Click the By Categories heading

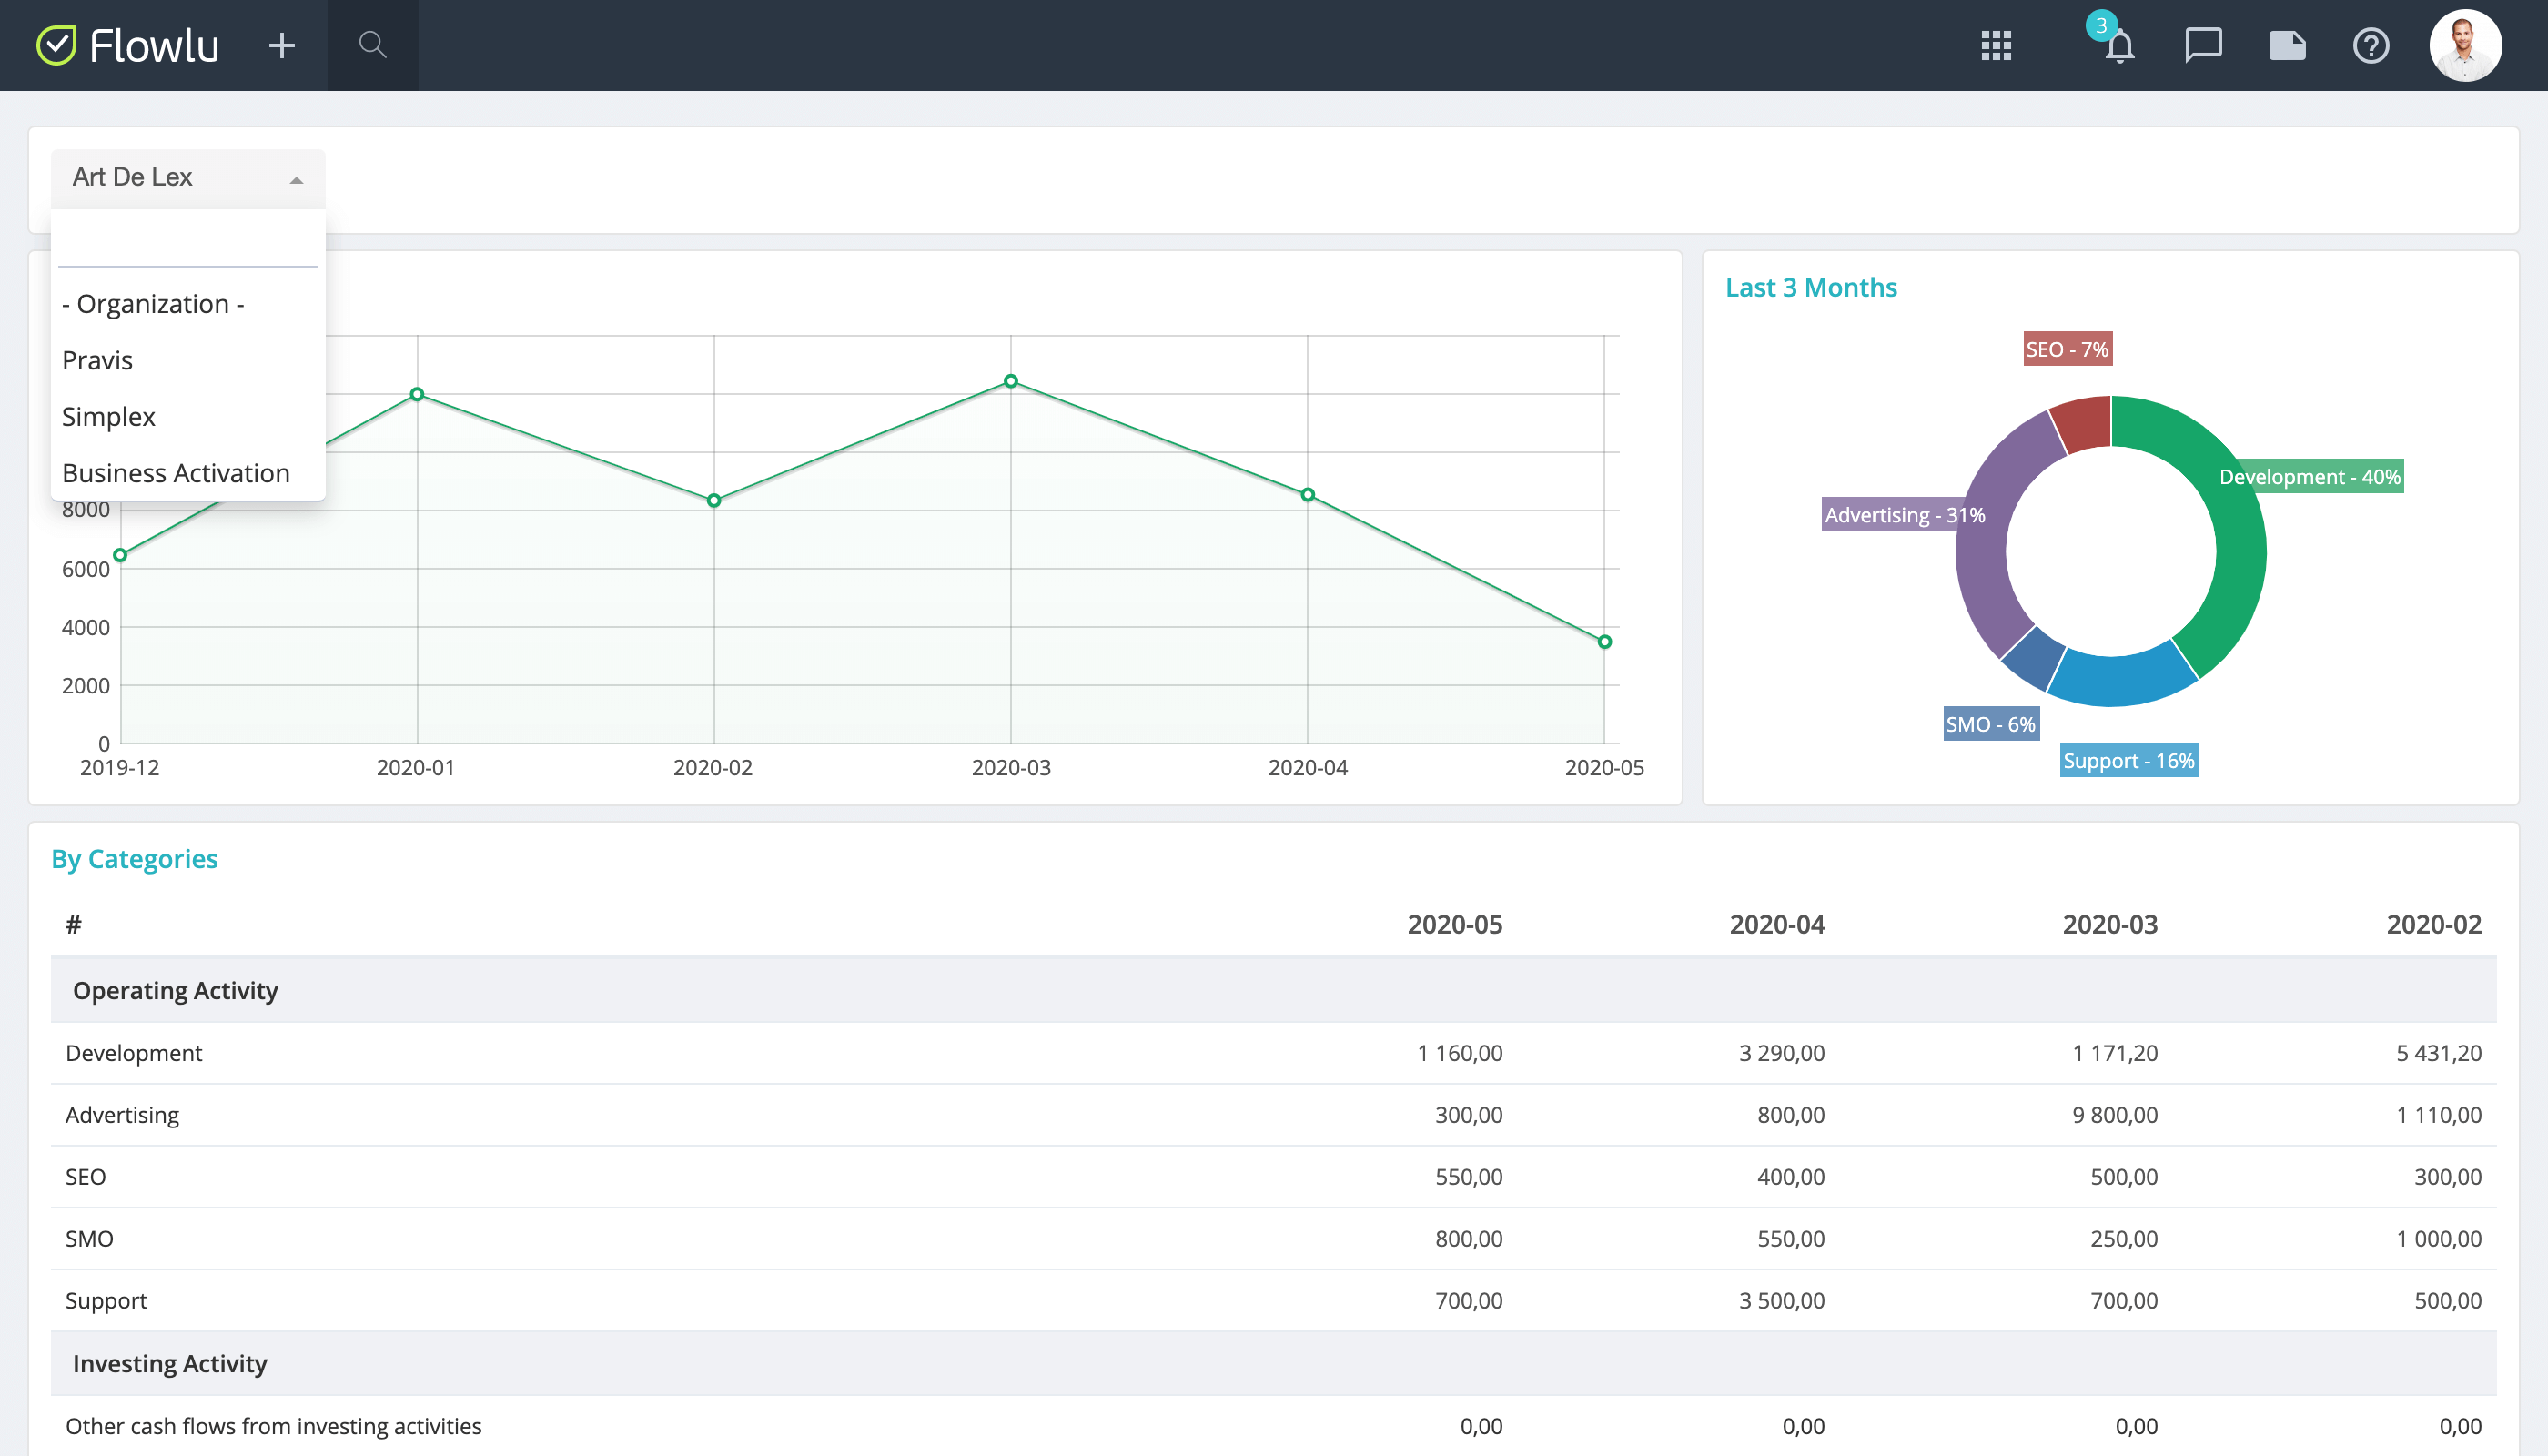[x=134, y=859]
